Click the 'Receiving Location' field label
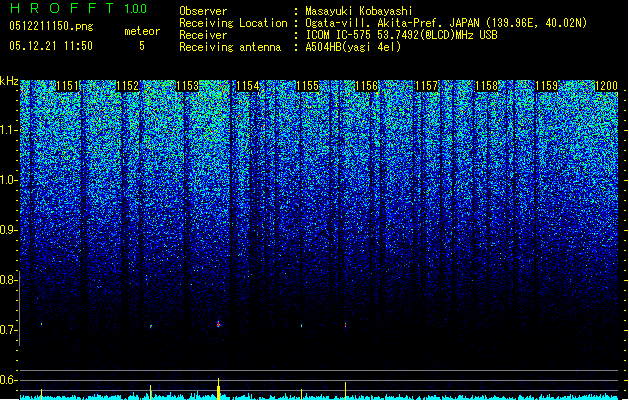 click(233, 23)
